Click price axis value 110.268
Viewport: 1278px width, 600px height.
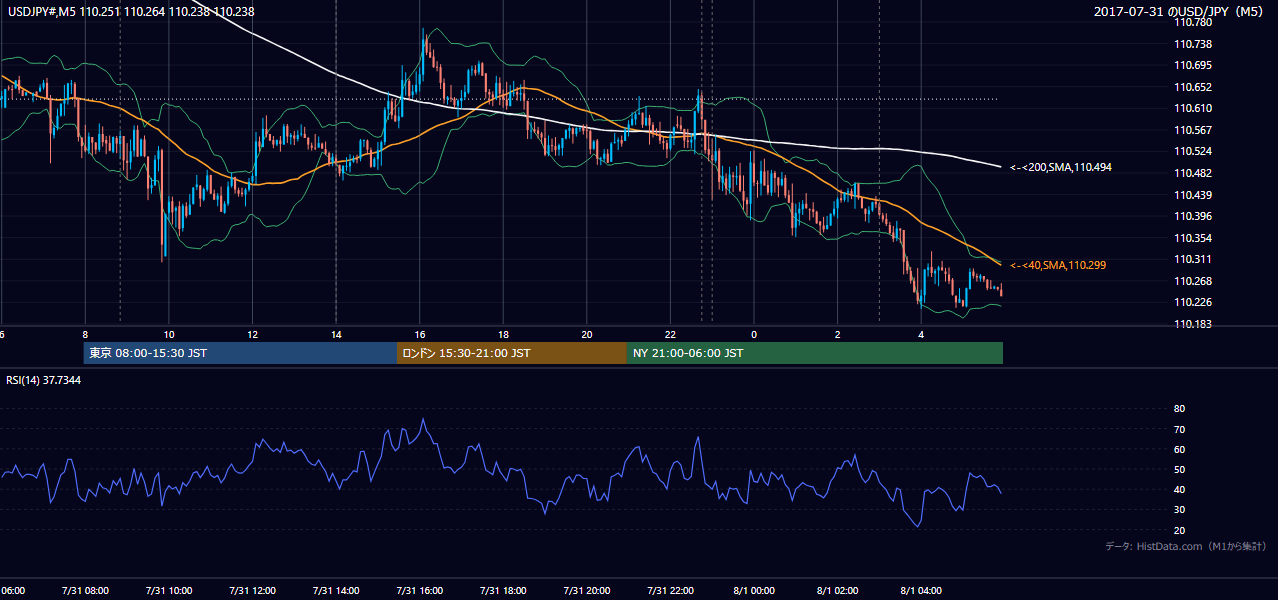(1192, 281)
